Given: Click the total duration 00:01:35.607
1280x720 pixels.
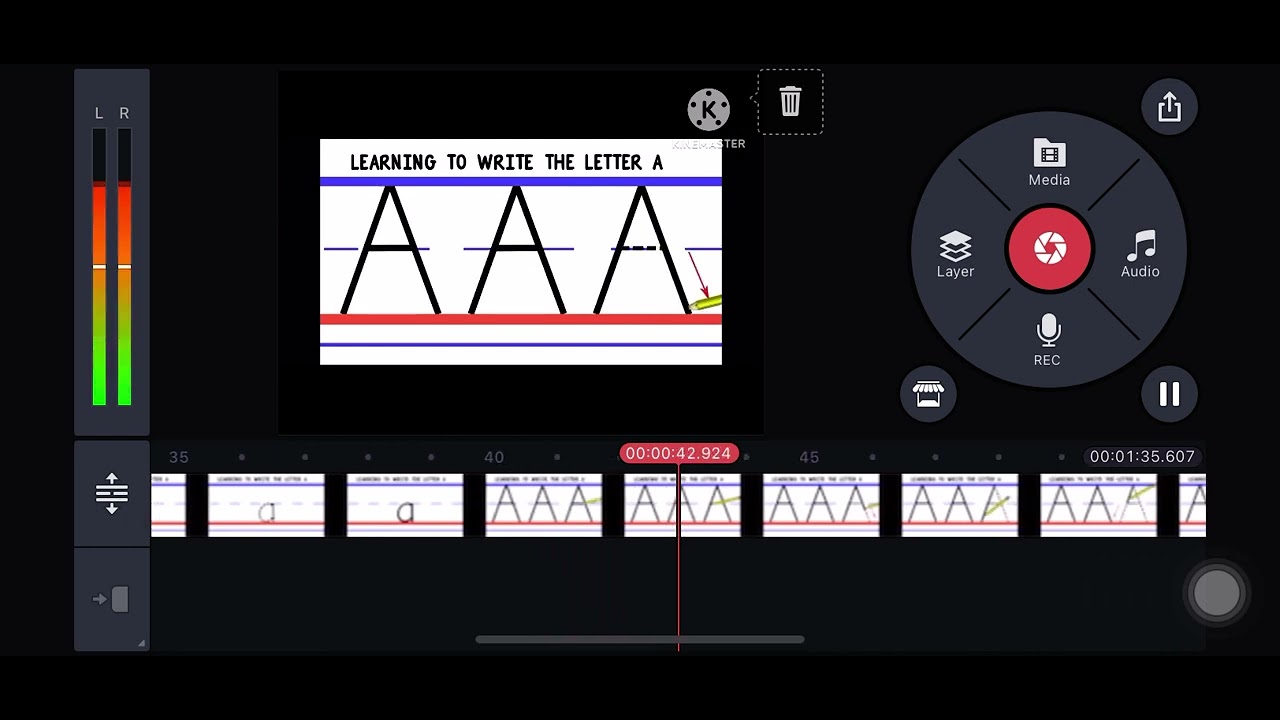Looking at the screenshot, I should coord(1142,456).
